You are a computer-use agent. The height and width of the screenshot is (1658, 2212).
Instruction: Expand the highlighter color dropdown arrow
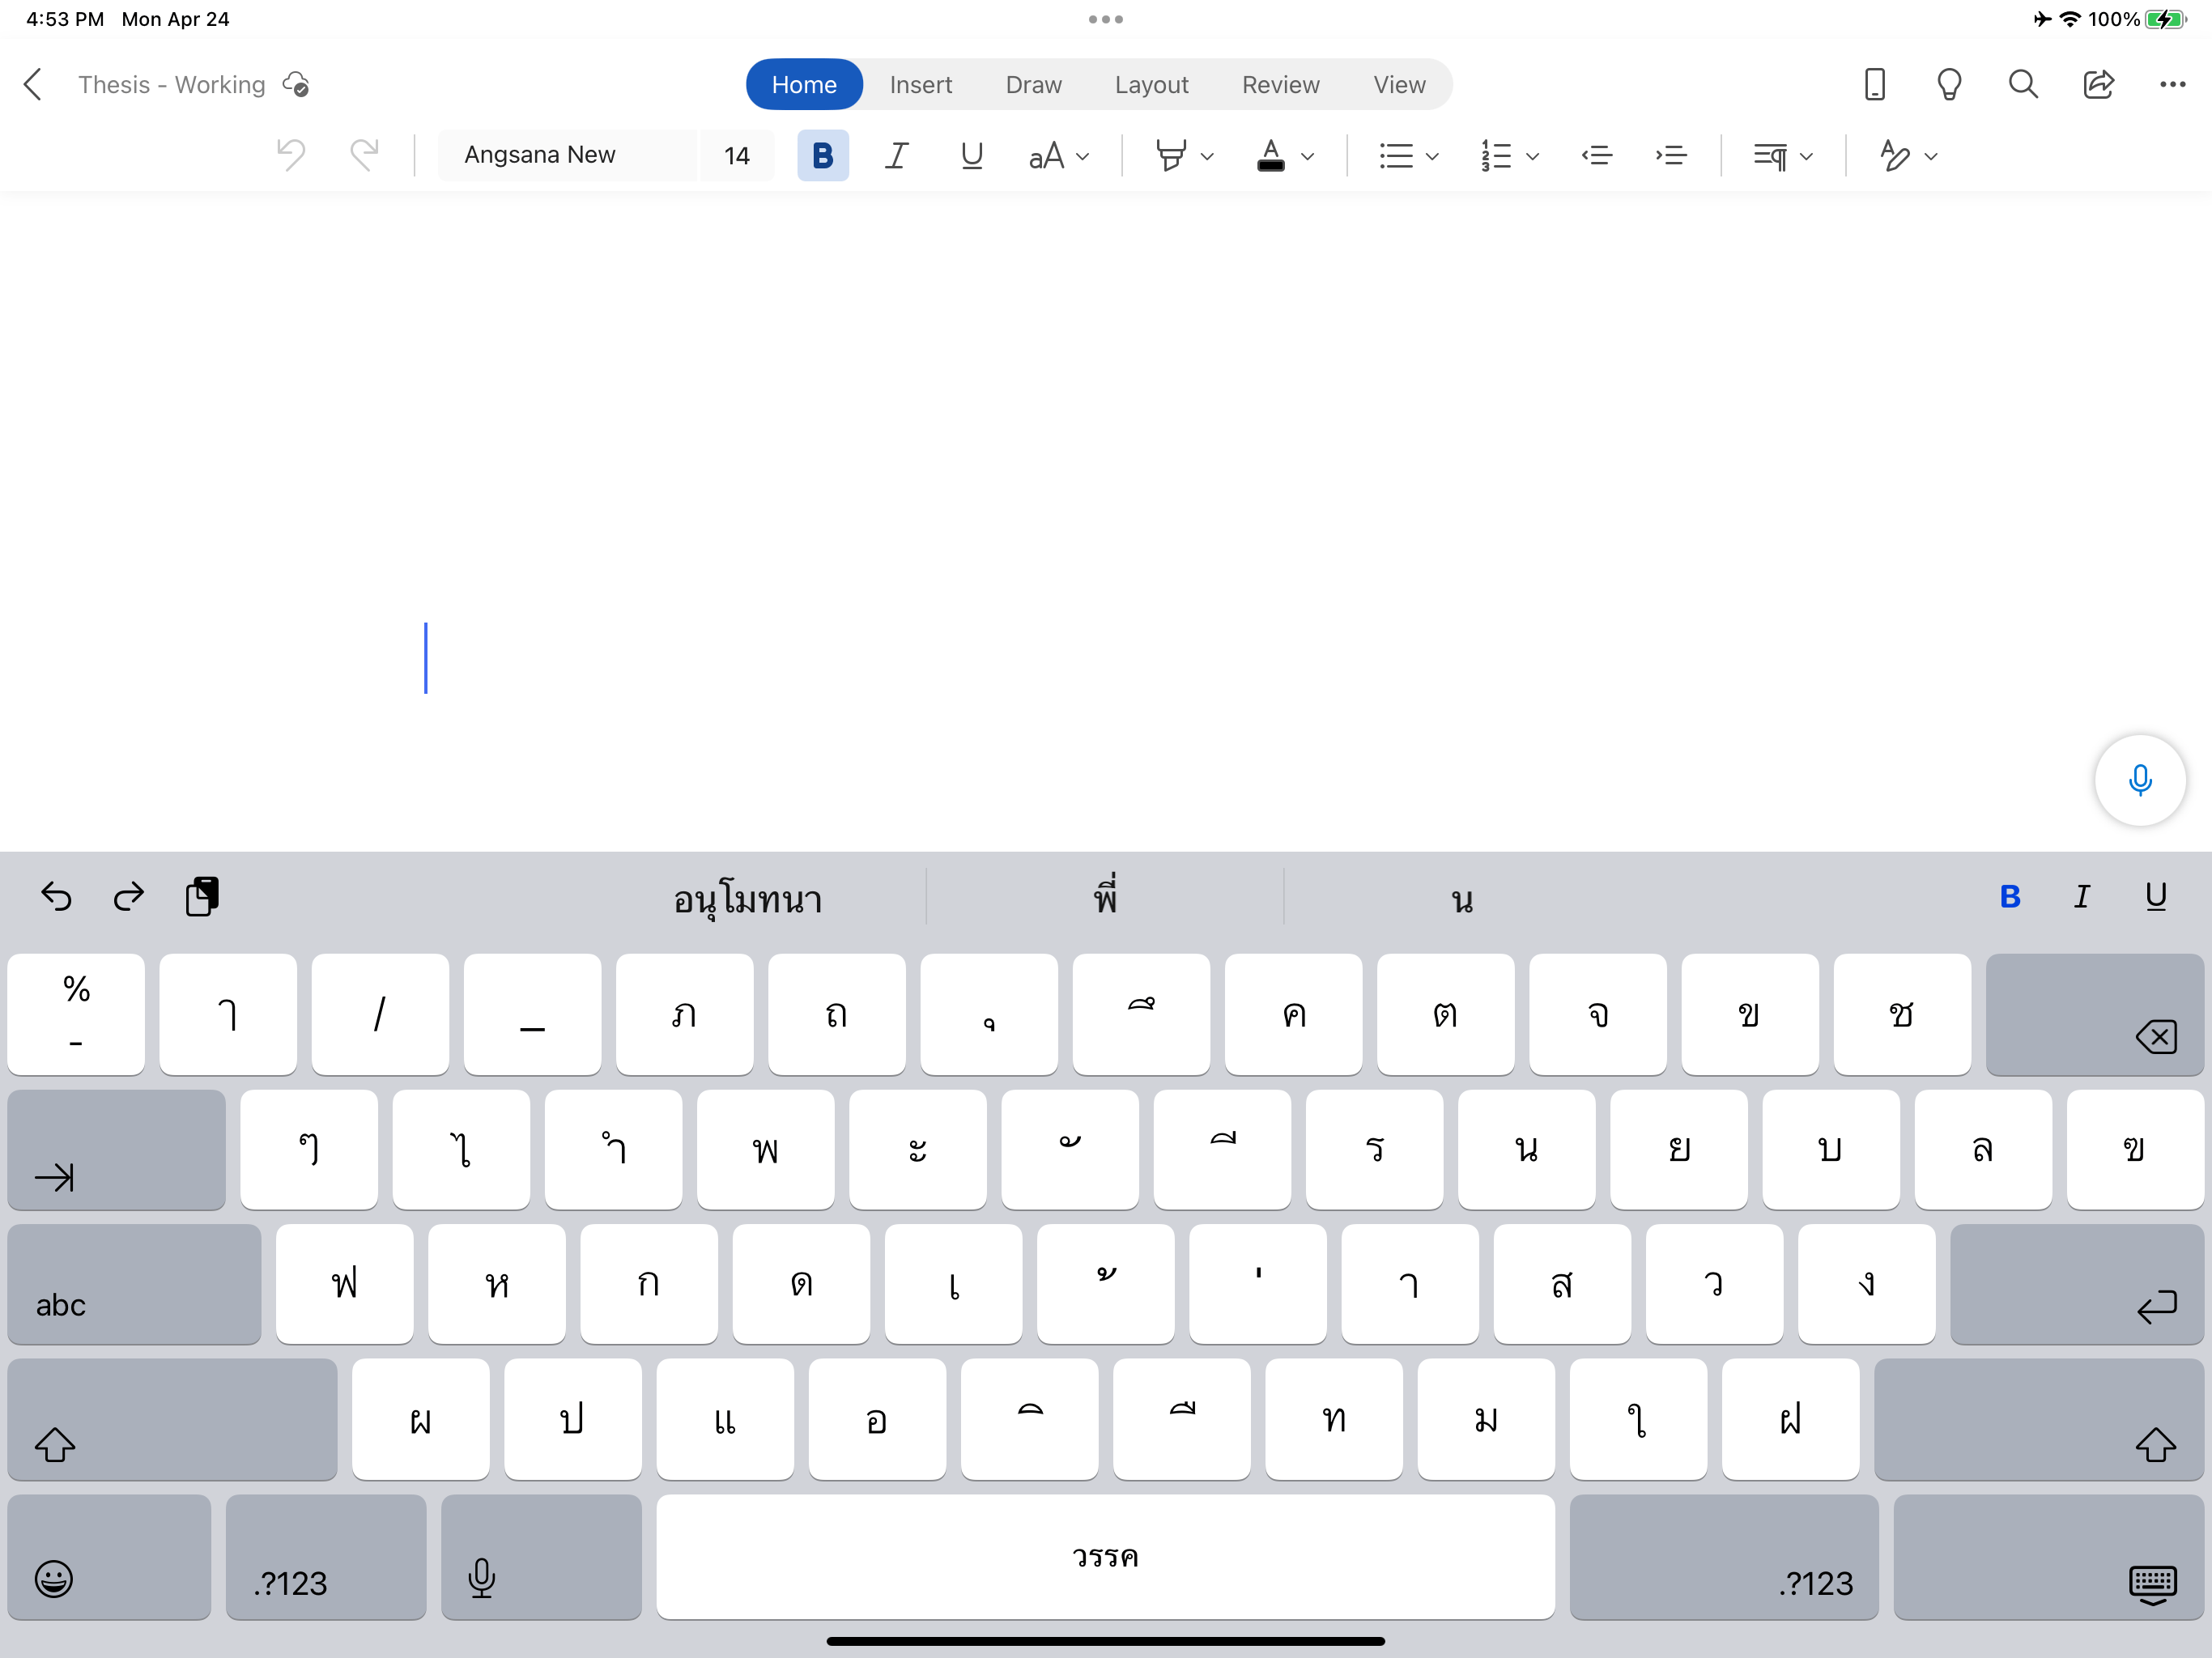tap(1207, 157)
